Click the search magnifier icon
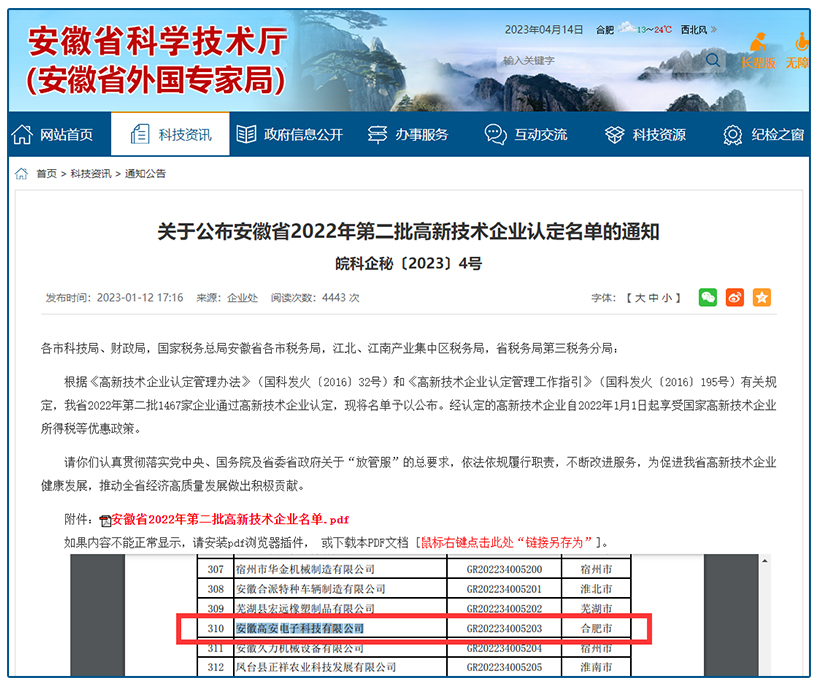Screen dimensions: 818x686 [x=712, y=60]
